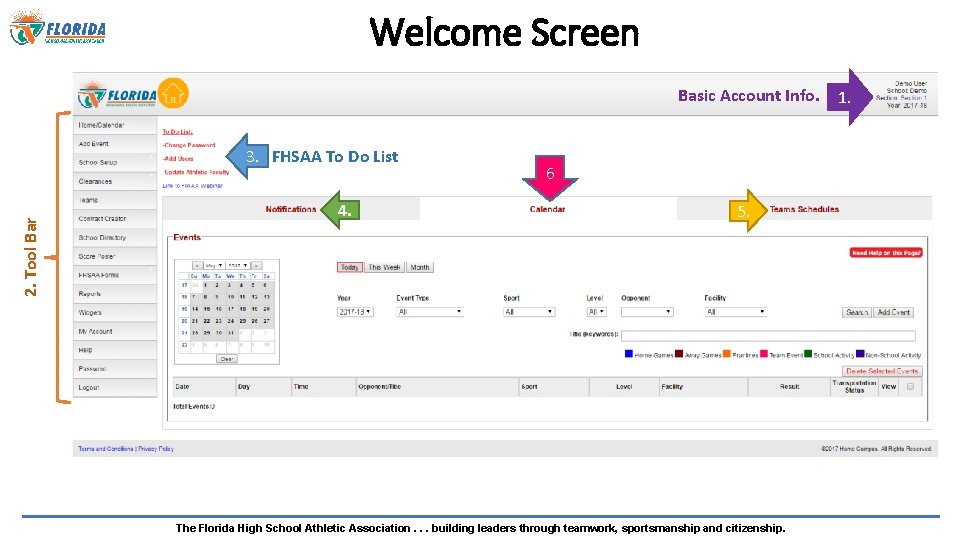The image size is (960, 540).
Task: Open the Level dropdown
Action: pyautogui.click(x=596, y=312)
